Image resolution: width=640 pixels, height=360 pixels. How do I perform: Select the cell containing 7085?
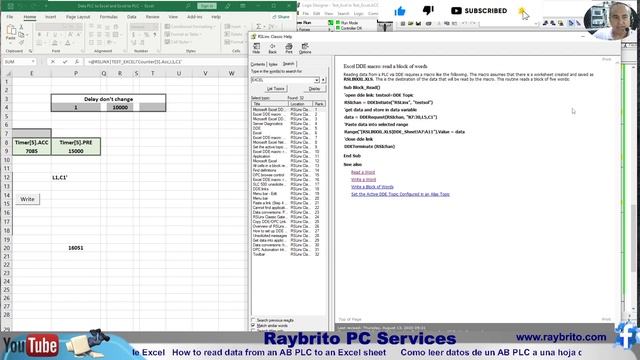[x=31, y=151]
